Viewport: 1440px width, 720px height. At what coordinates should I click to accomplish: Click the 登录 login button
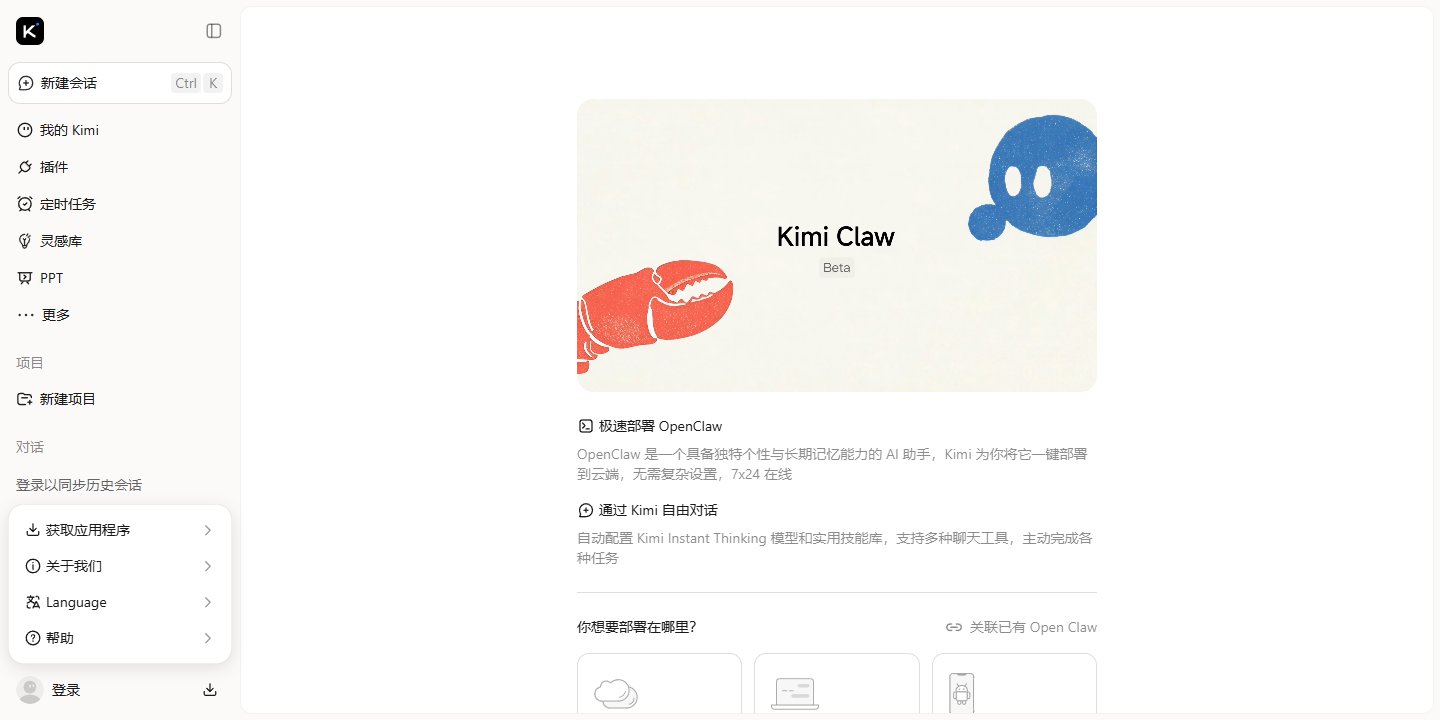pos(66,690)
